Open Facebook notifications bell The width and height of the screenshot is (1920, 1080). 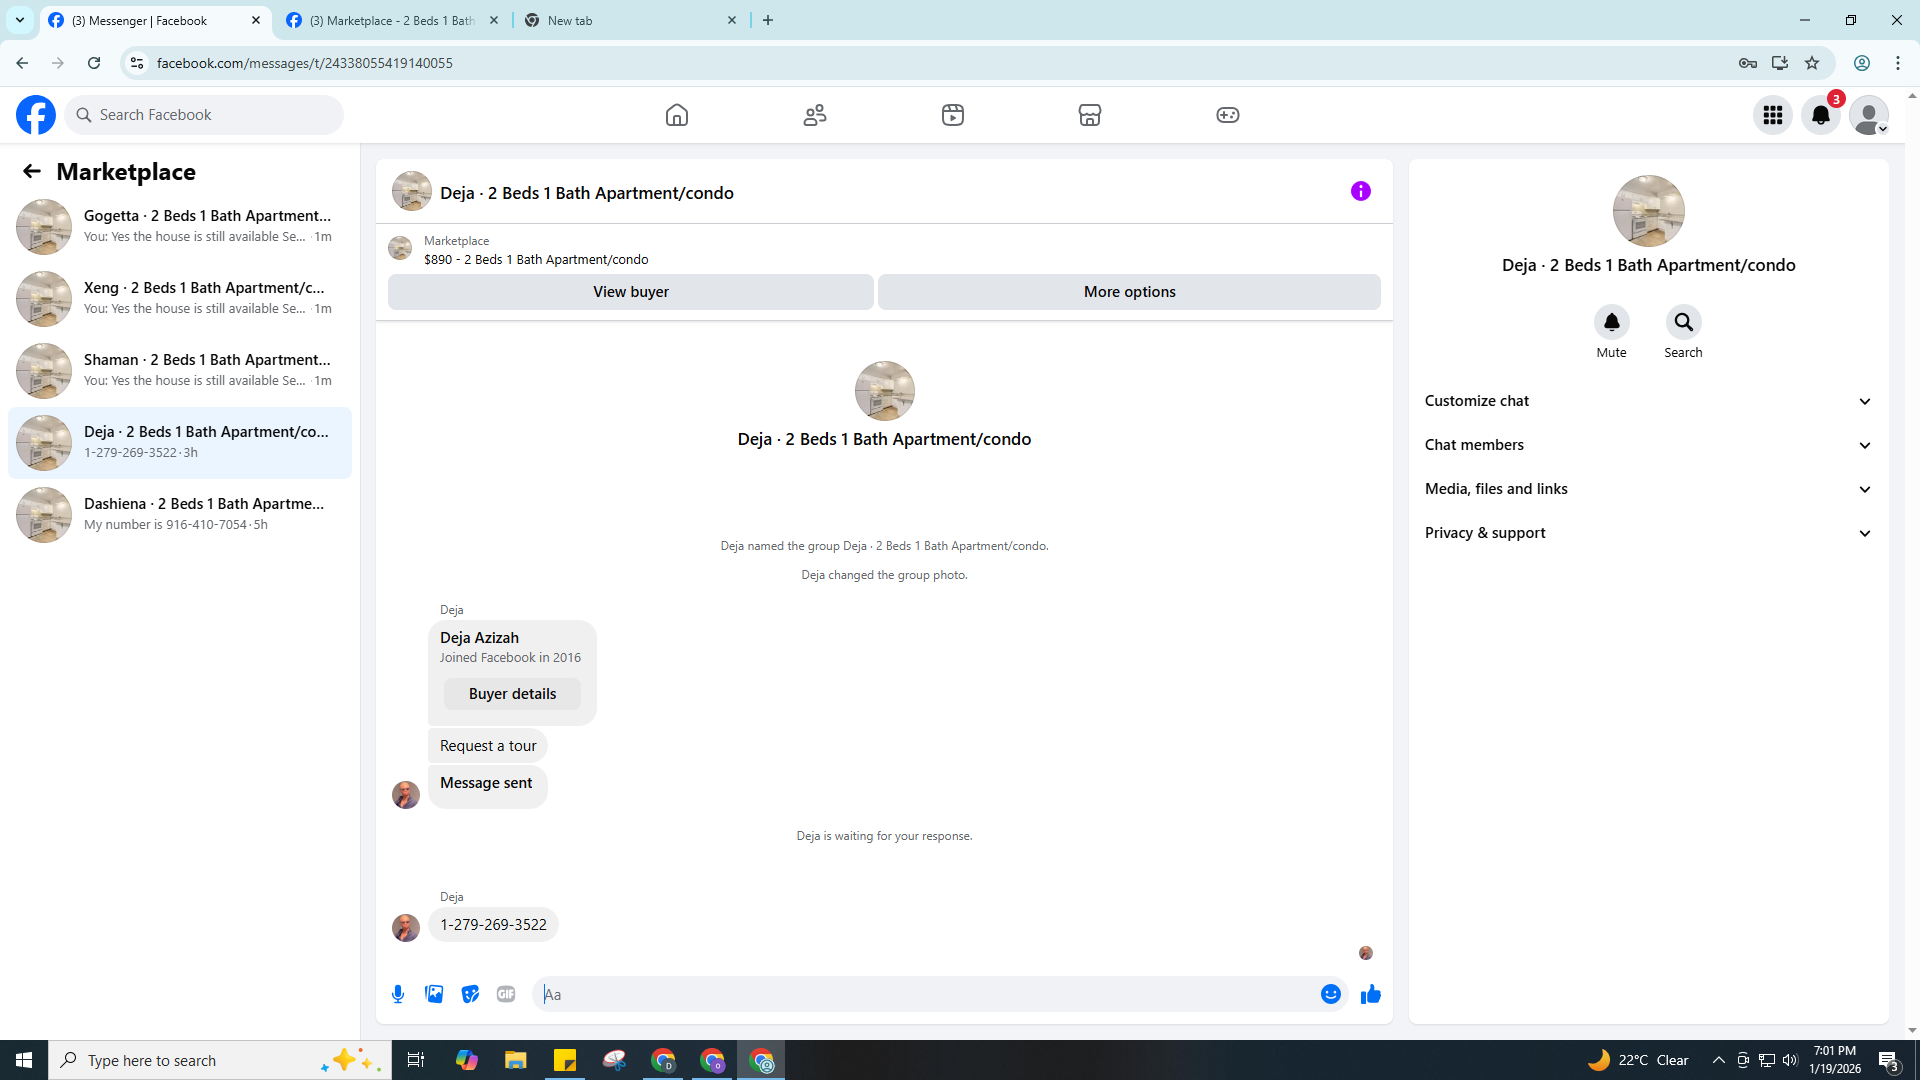click(1820, 115)
